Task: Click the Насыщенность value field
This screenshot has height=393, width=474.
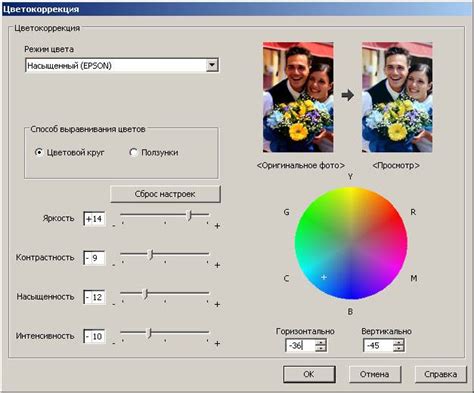Action: 95,297
